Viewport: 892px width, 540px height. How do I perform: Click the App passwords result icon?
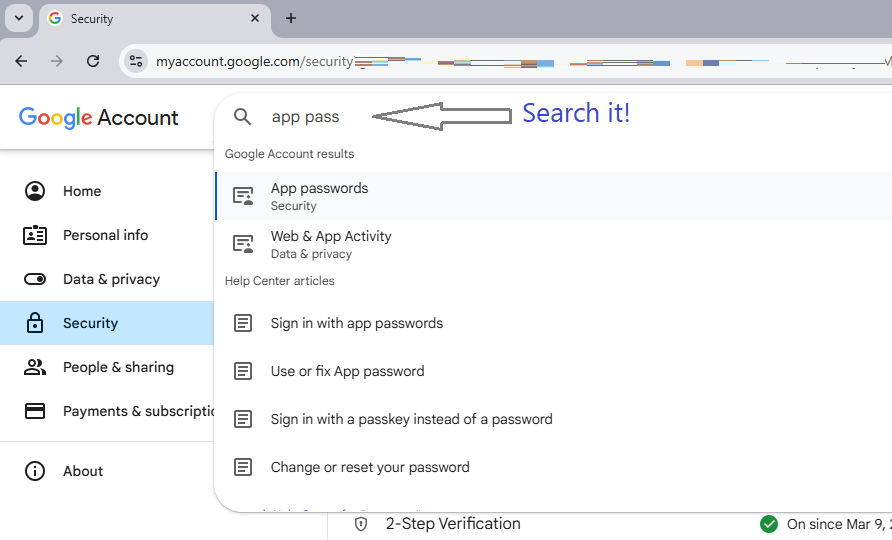coord(243,196)
